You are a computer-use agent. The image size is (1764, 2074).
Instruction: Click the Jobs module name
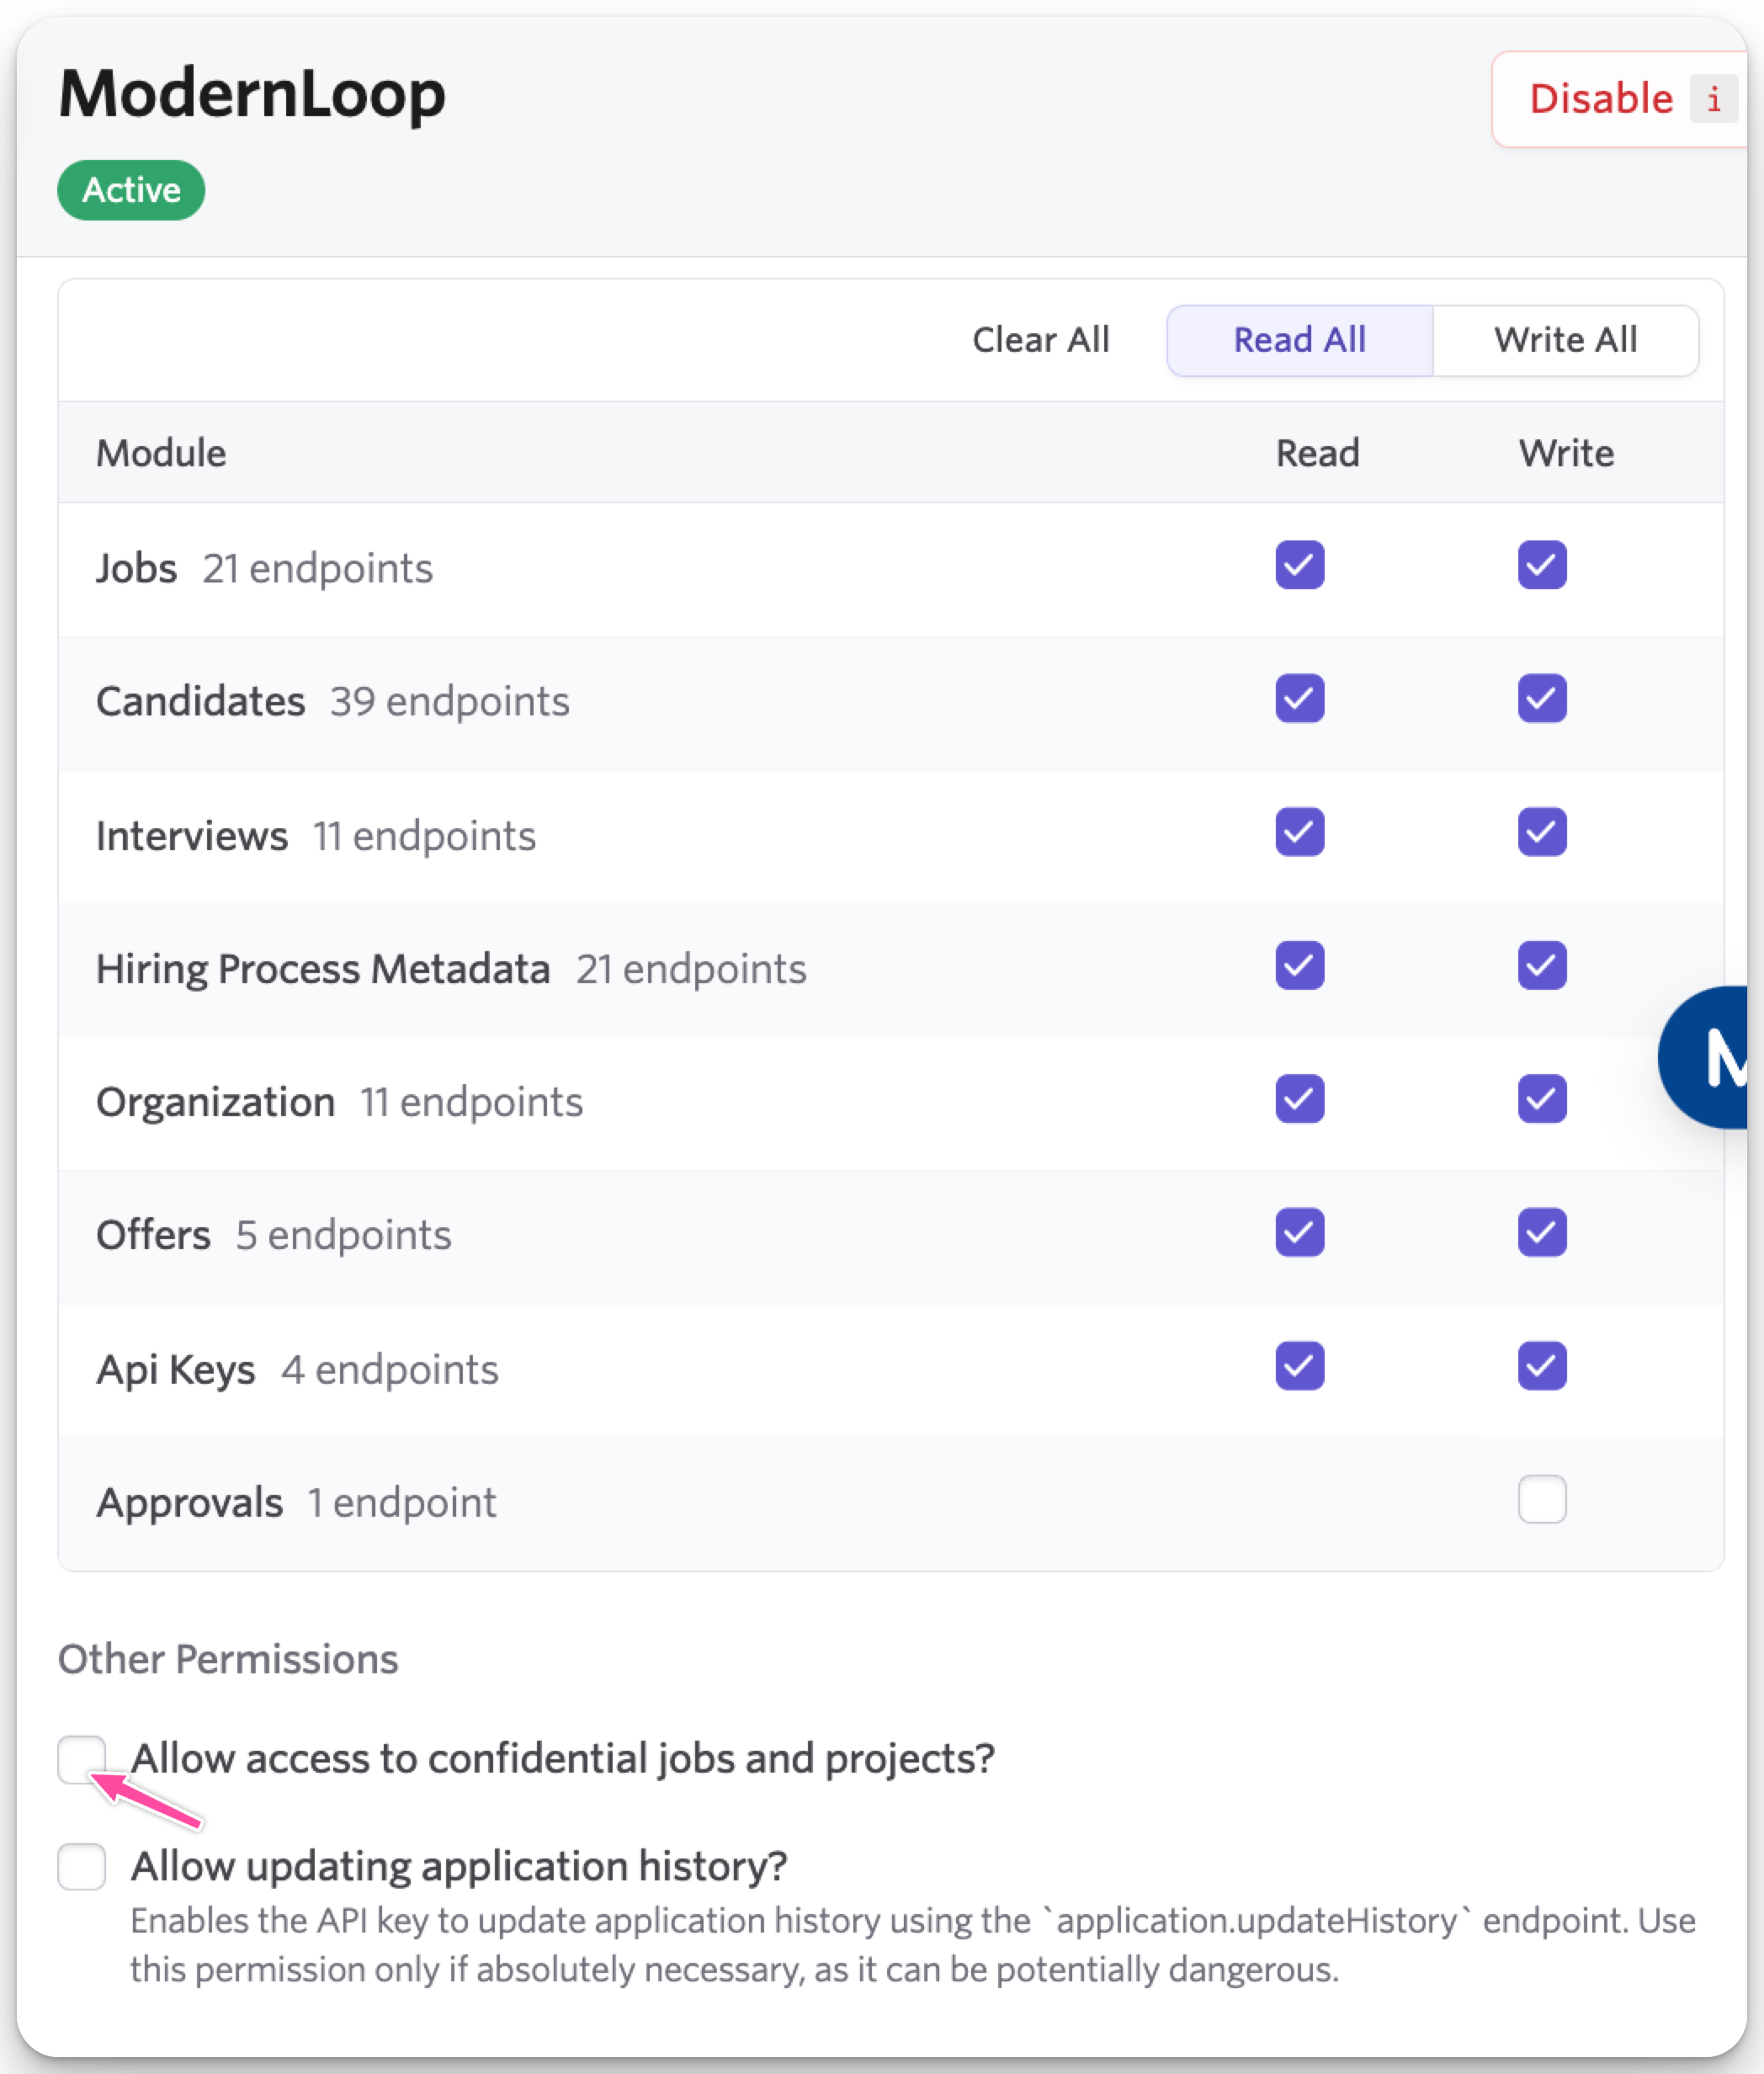point(137,568)
